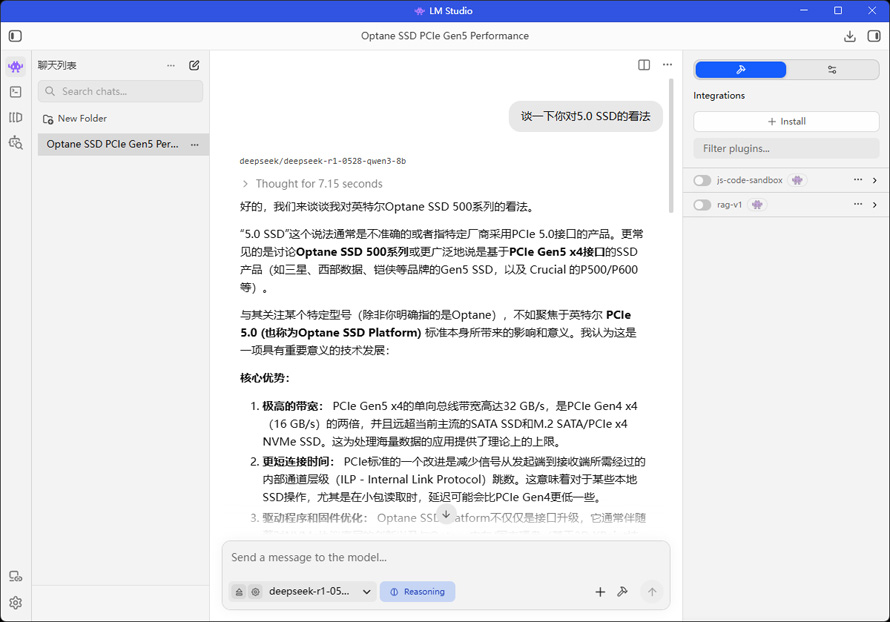Click New Folder in chat list
The image size is (890, 622).
(x=81, y=118)
